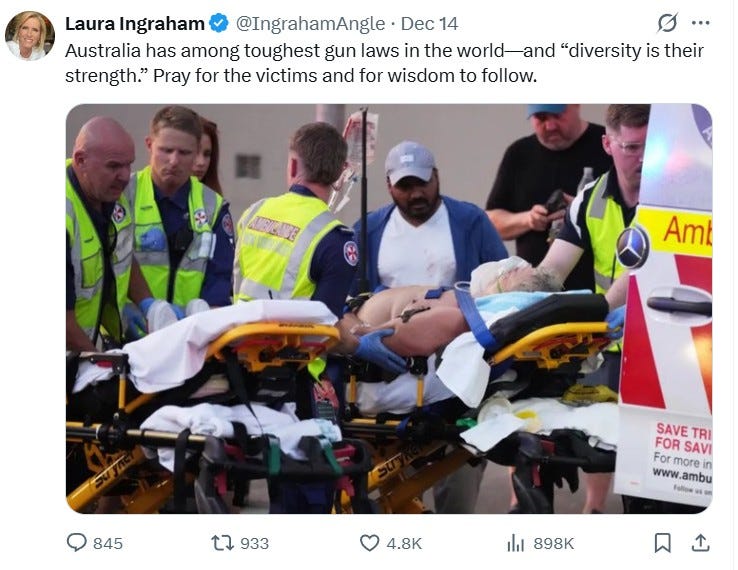Screen dimensions: 738x570
Task: Open the three-dot more options menu
Action: 701,23
